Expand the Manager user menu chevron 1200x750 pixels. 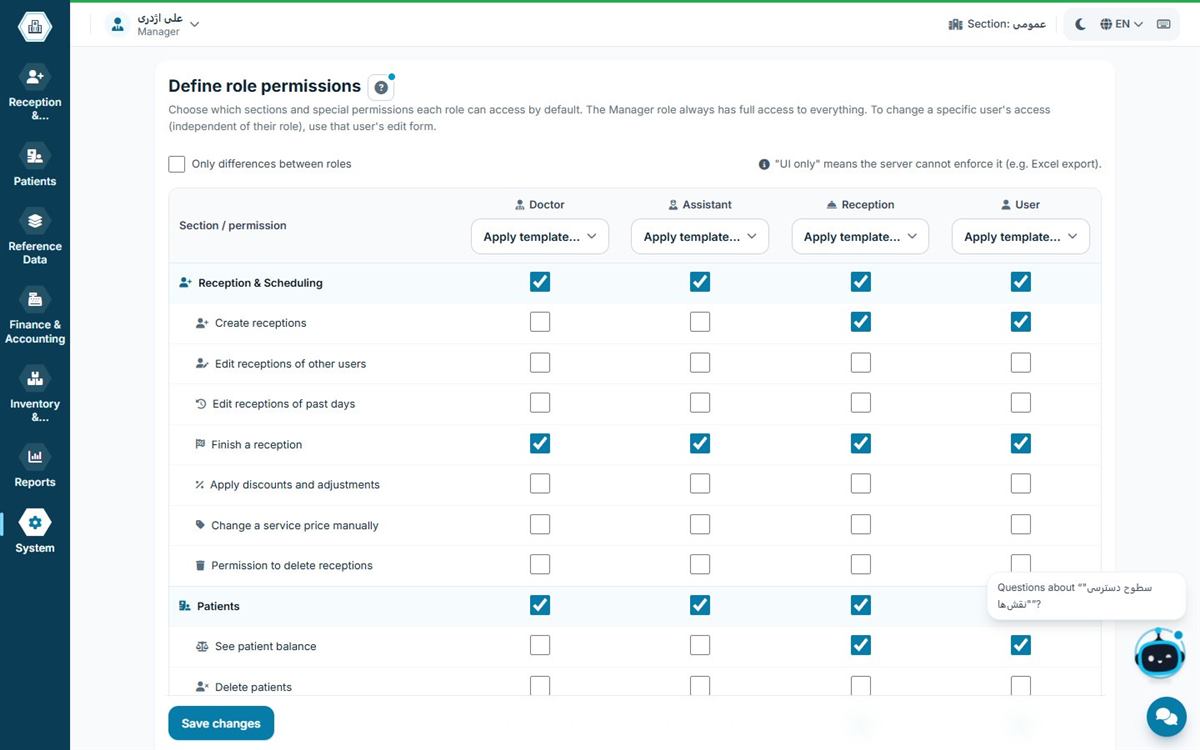[x=195, y=24]
